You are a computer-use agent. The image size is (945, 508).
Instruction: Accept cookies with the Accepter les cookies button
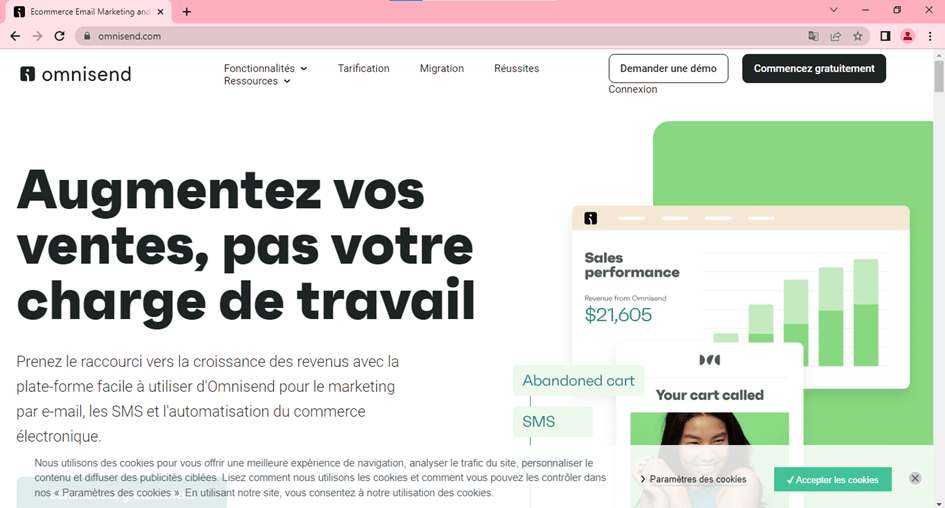click(x=832, y=479)
